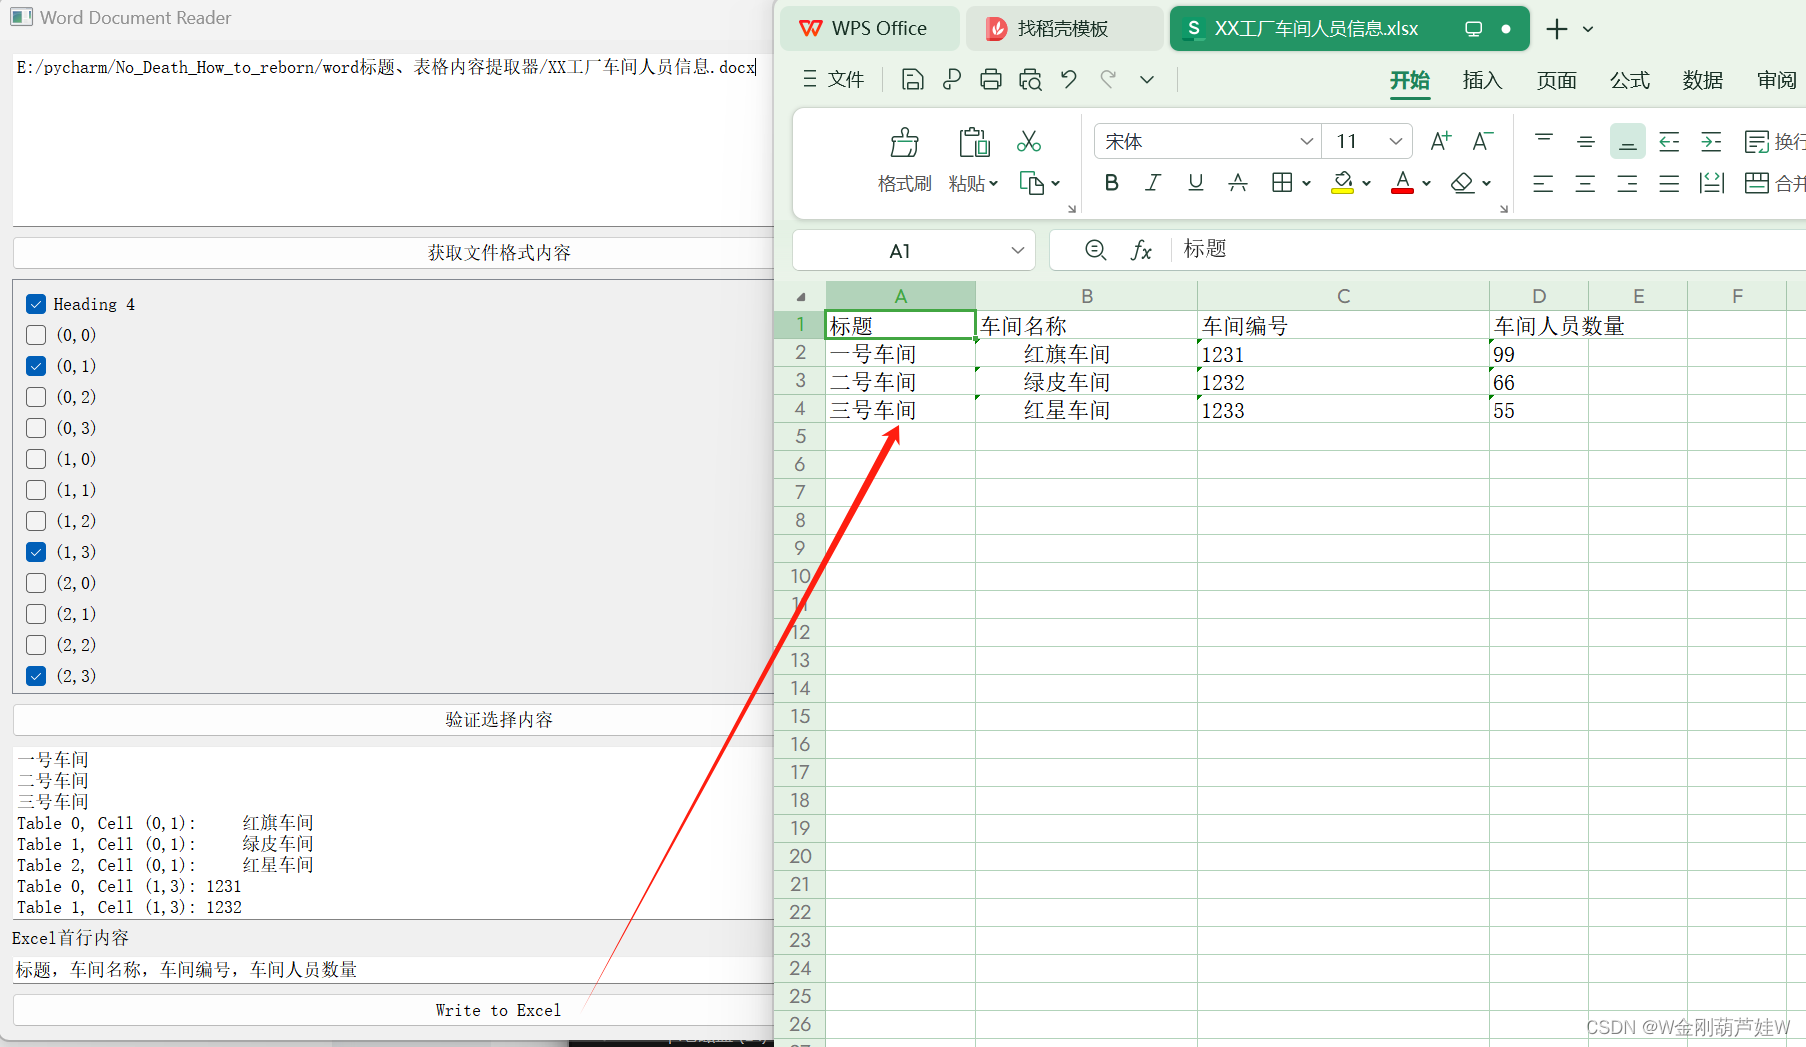Open the Insert Function fx icon
Screen dimensions: 1806x1047
[1142, 250]
